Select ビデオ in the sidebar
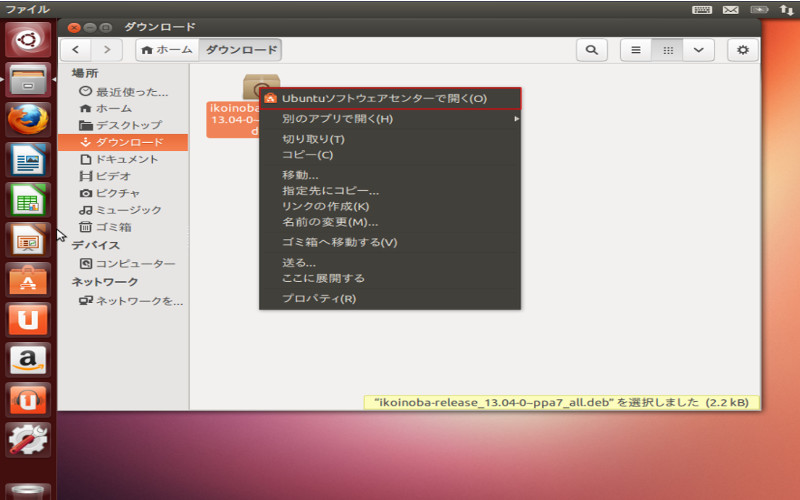This screenshot has width=800, height=500. tap(123, 176)
